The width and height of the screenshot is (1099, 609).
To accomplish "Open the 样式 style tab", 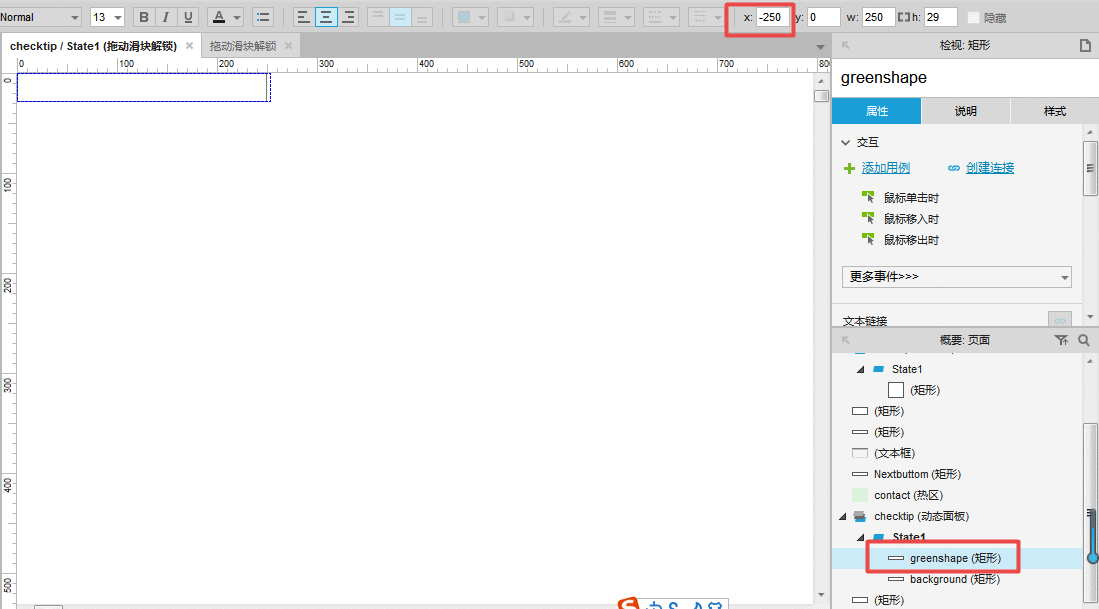I will (1054, 111).
